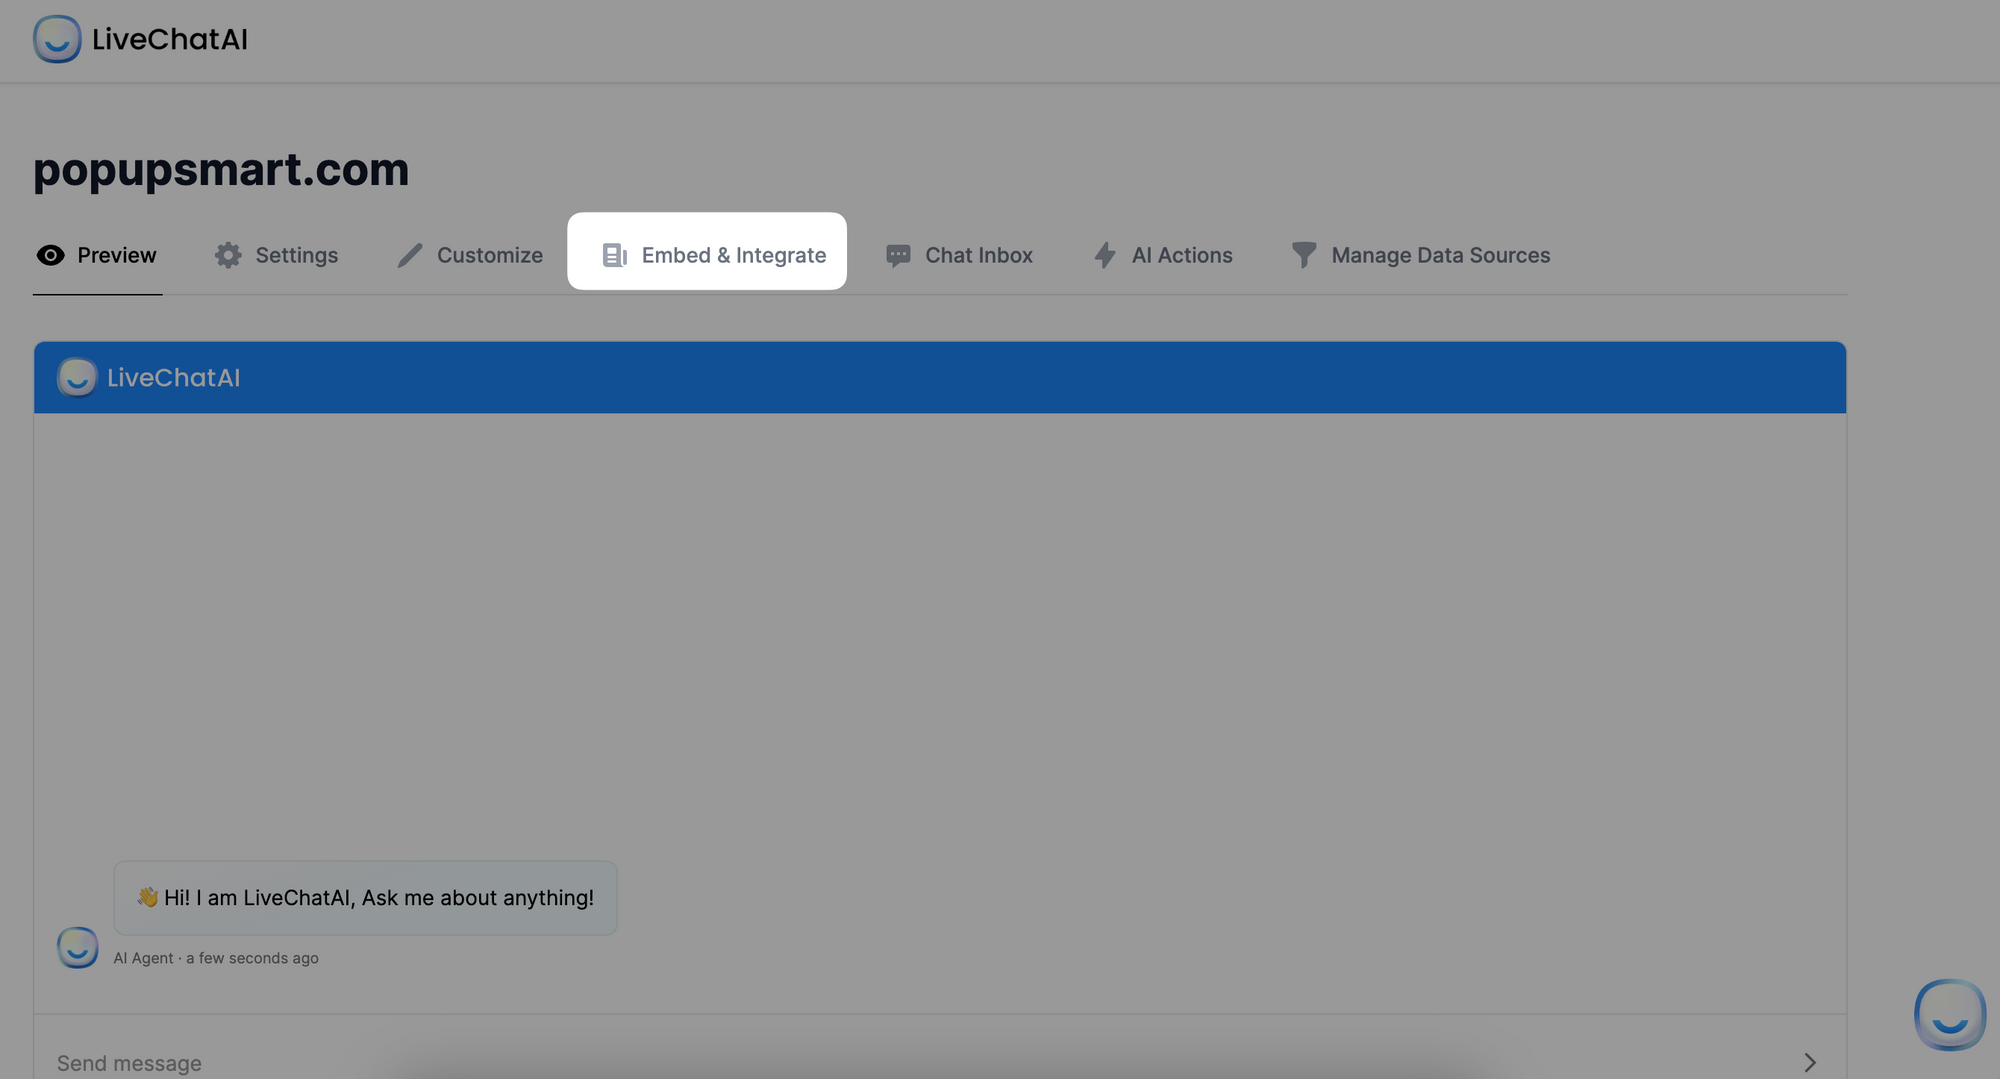Open Manage Data Sources tab

click(1421, 255)
